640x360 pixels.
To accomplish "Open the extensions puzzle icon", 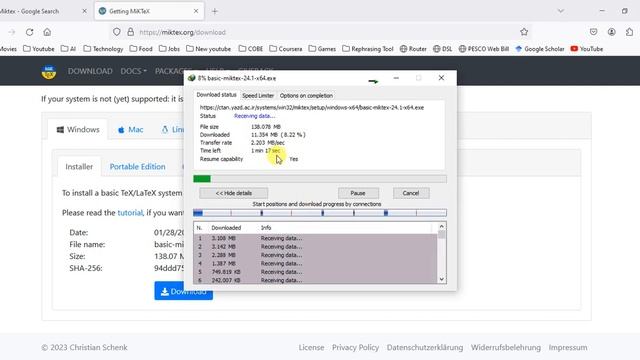I will pos(629,32).
